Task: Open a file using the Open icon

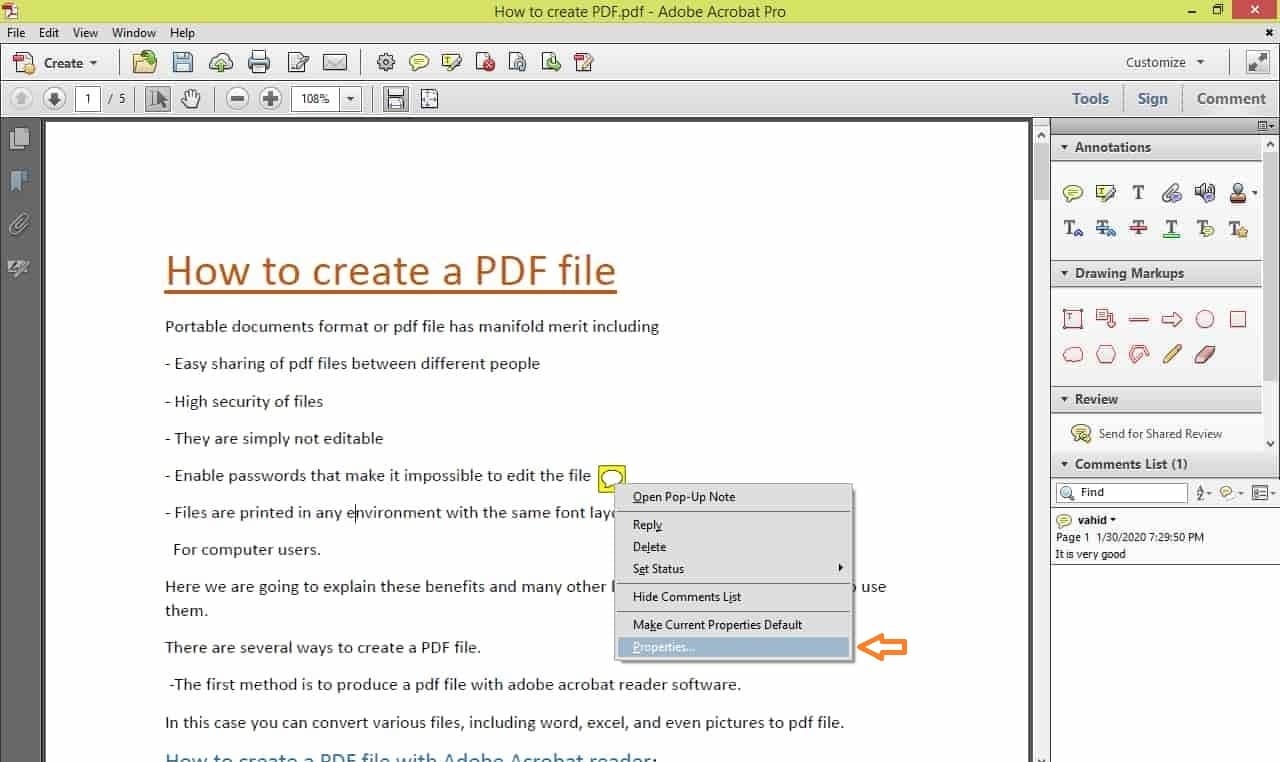Action: point(144,62)
